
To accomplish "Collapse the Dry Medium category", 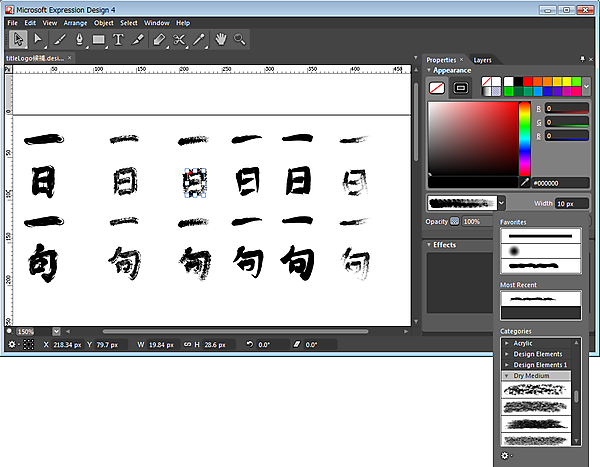I will tap(507, 375).
